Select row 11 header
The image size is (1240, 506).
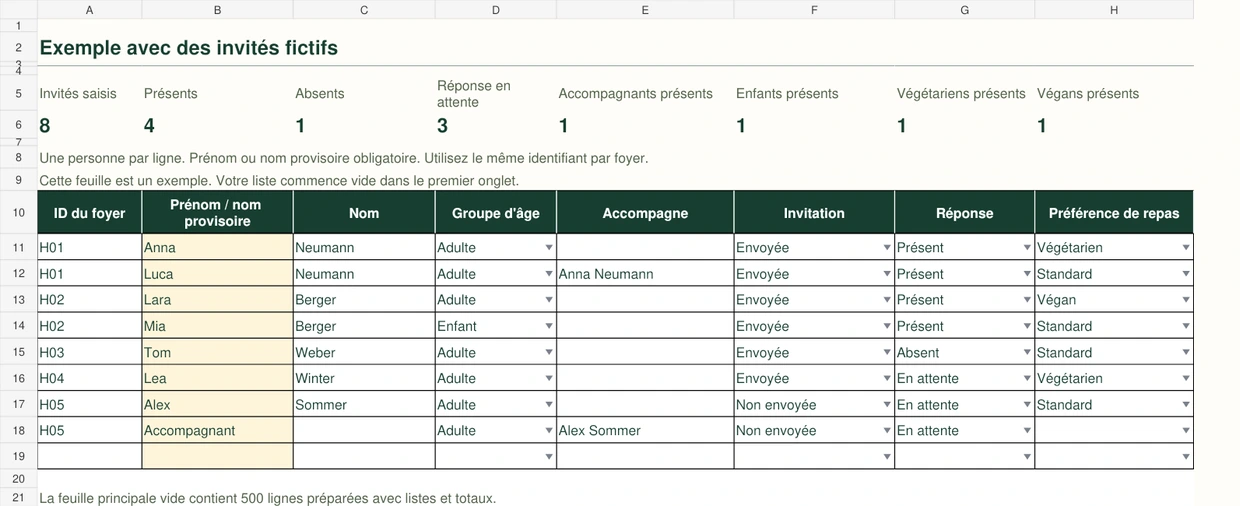18,247
